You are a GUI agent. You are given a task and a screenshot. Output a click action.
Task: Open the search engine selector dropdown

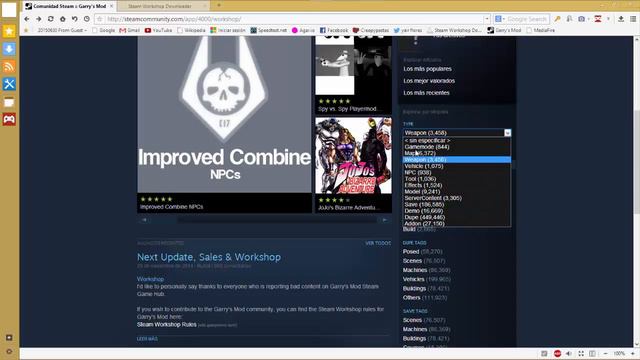tap(500, 19)
